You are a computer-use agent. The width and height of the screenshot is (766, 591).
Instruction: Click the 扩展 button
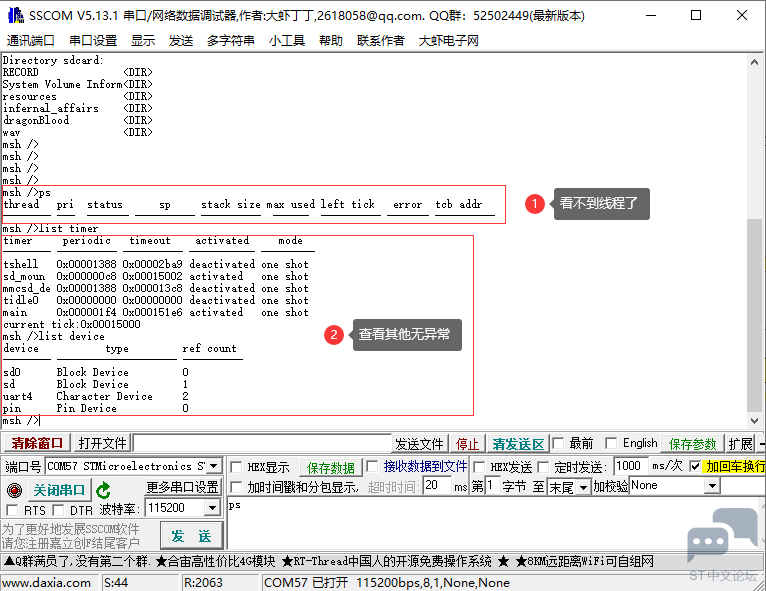[x=740, y=444]
